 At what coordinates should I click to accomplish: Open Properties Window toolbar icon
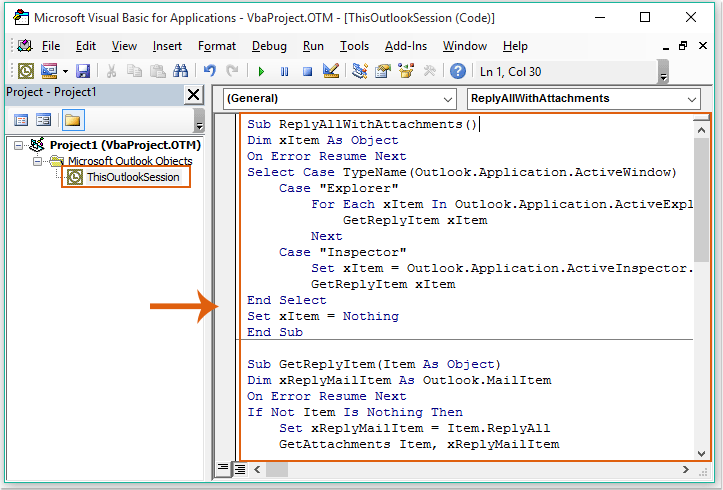coord(383,71)
